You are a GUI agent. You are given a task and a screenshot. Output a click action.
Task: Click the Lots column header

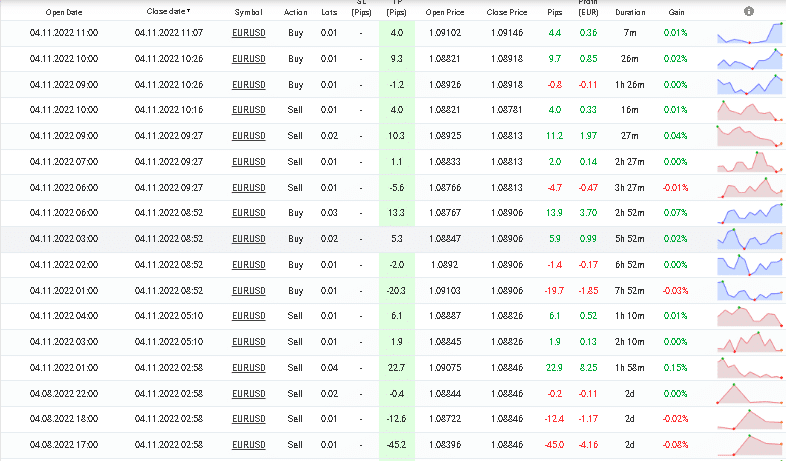coord(329,12)
